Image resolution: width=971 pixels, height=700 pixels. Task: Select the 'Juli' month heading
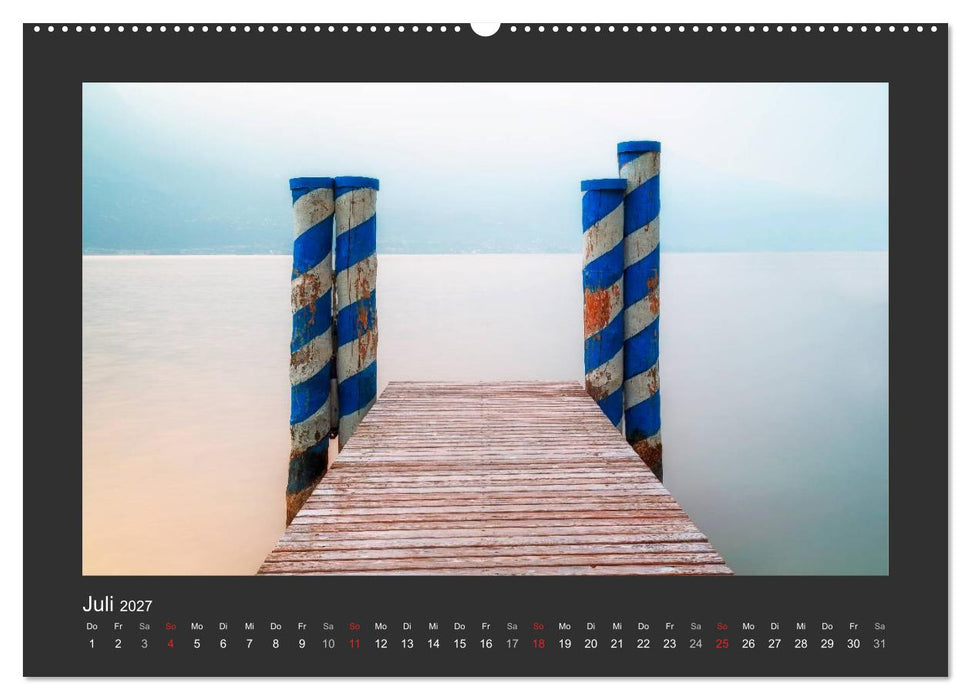(x=98, y=604)
